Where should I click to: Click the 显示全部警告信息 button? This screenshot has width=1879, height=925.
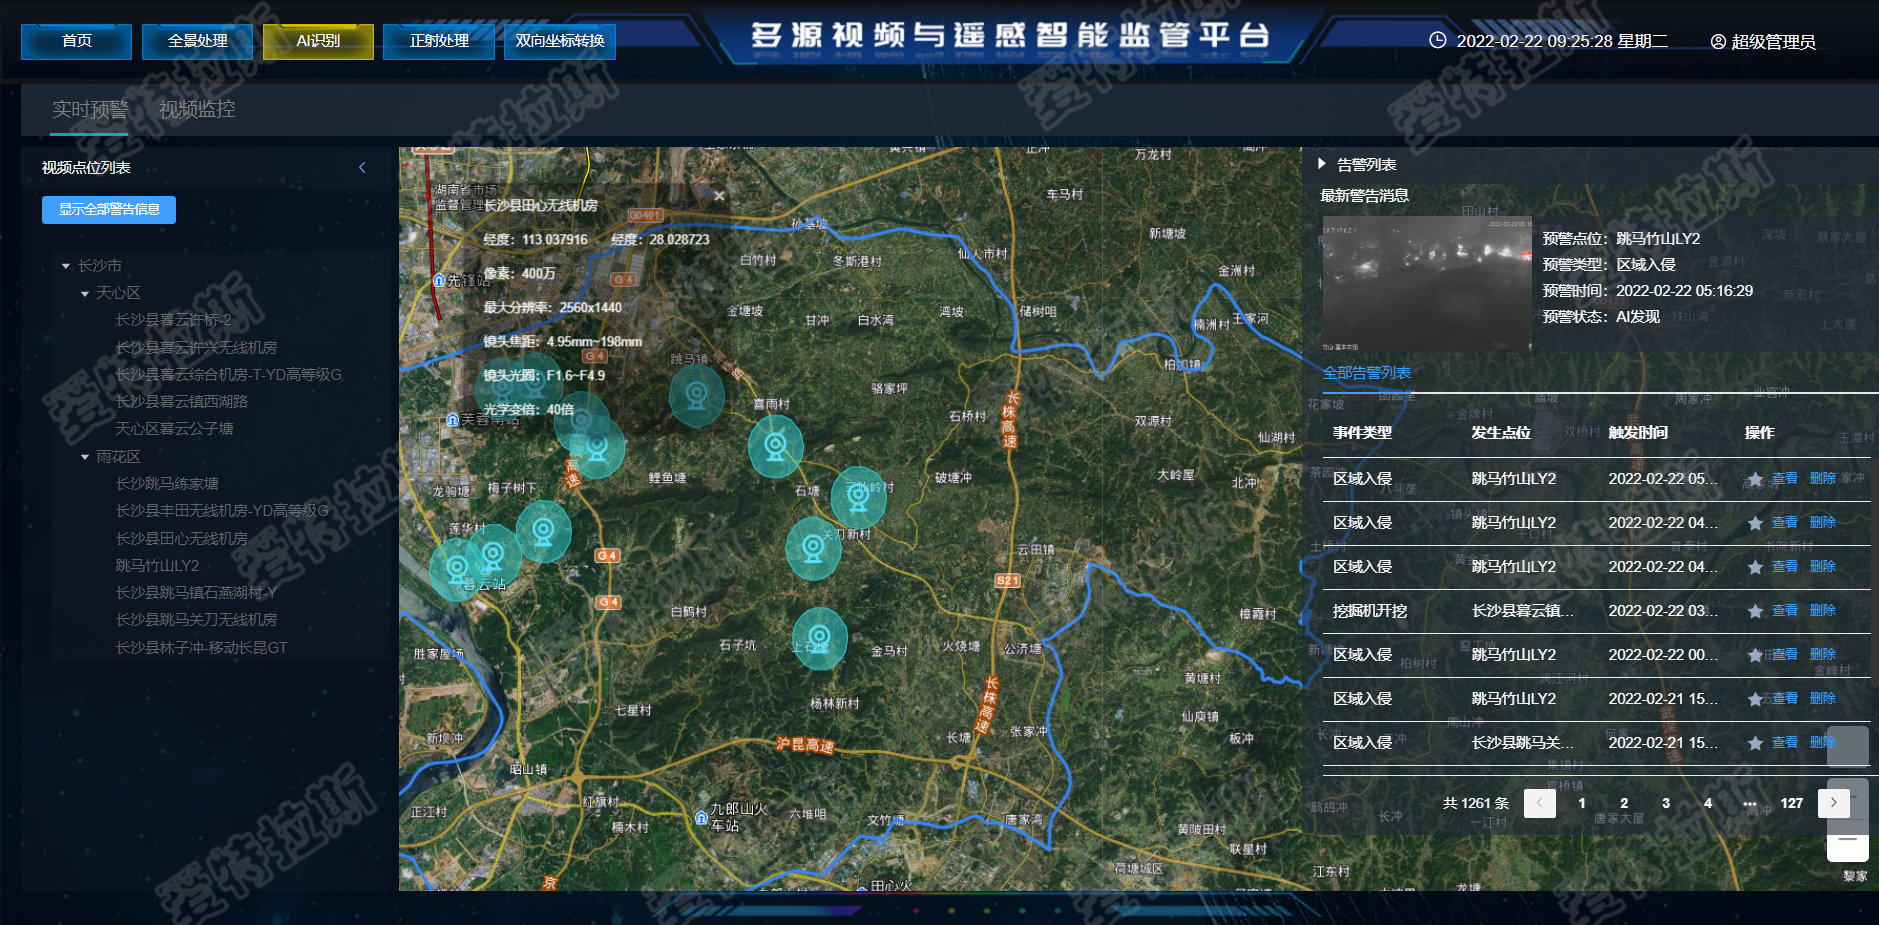(109, 209)
